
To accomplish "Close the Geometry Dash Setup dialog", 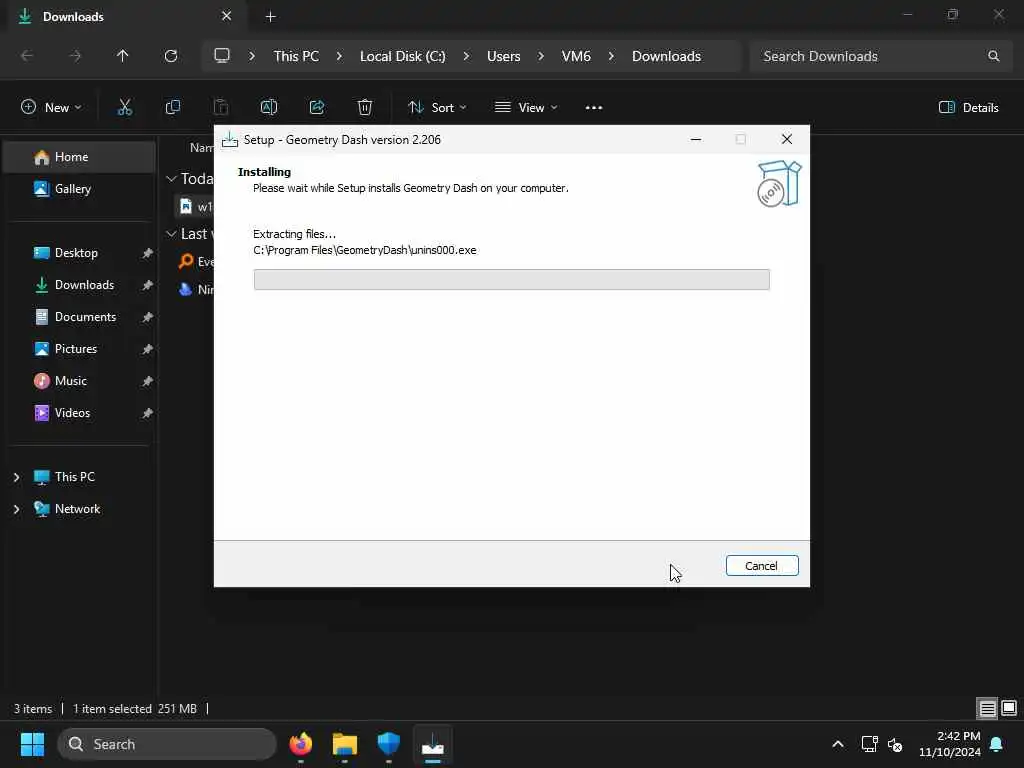I will coord(786,139).
